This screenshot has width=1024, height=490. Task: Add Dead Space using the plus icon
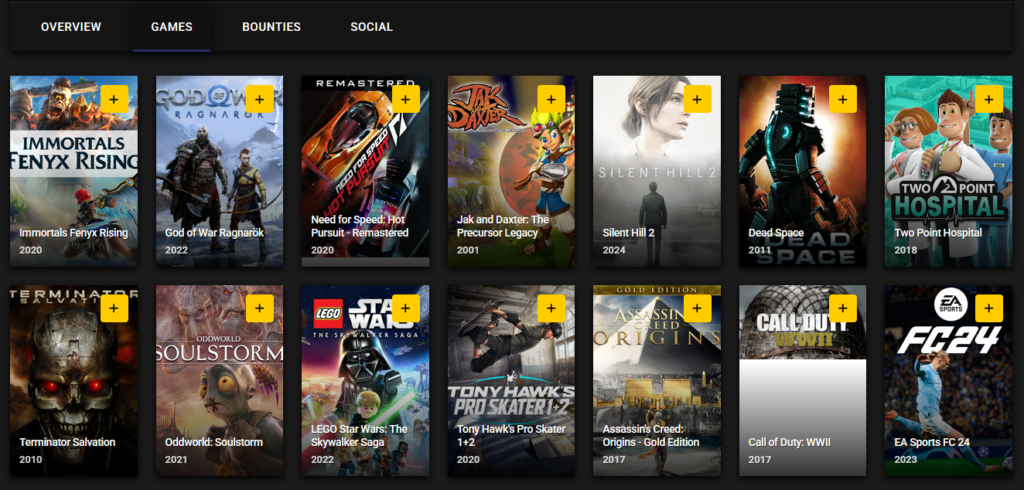(x=842, y=99)
